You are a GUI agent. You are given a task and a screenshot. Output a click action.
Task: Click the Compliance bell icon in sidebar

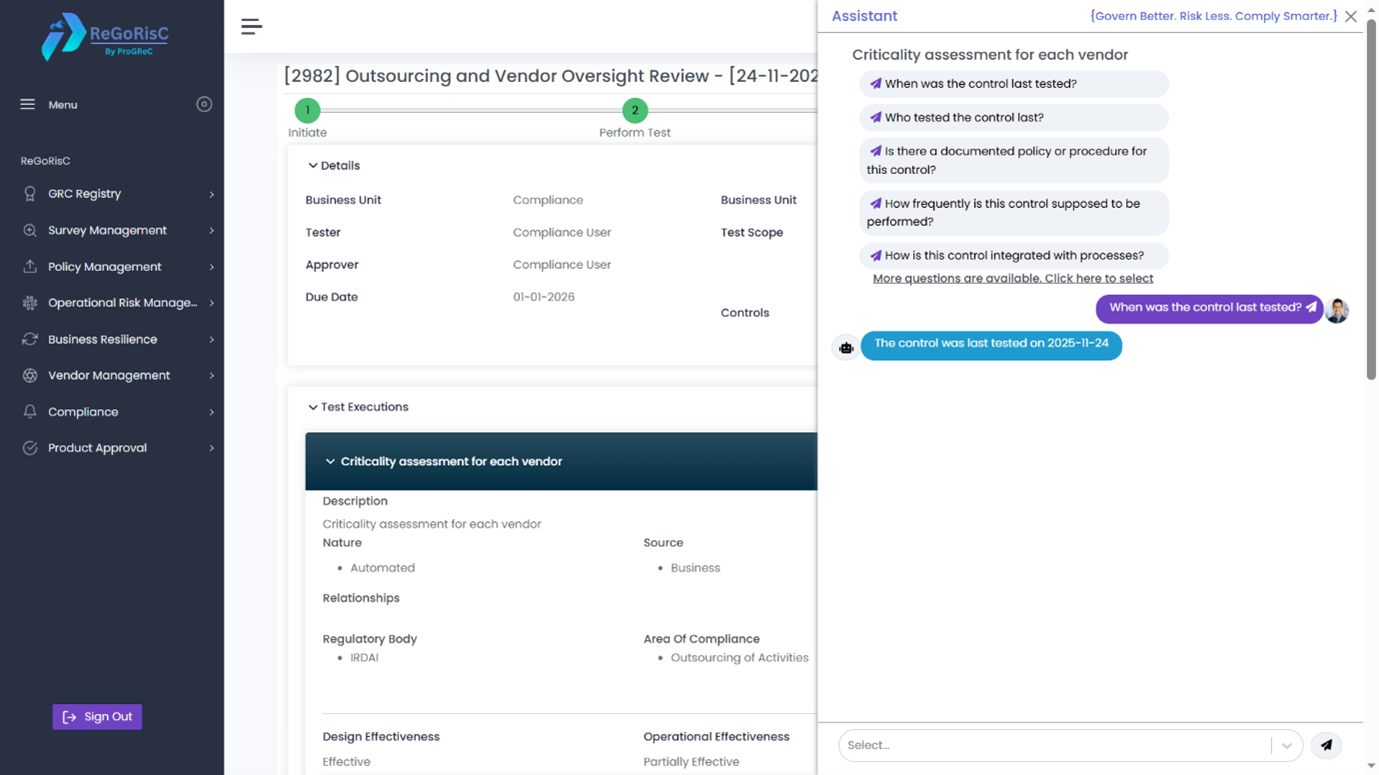30,412
